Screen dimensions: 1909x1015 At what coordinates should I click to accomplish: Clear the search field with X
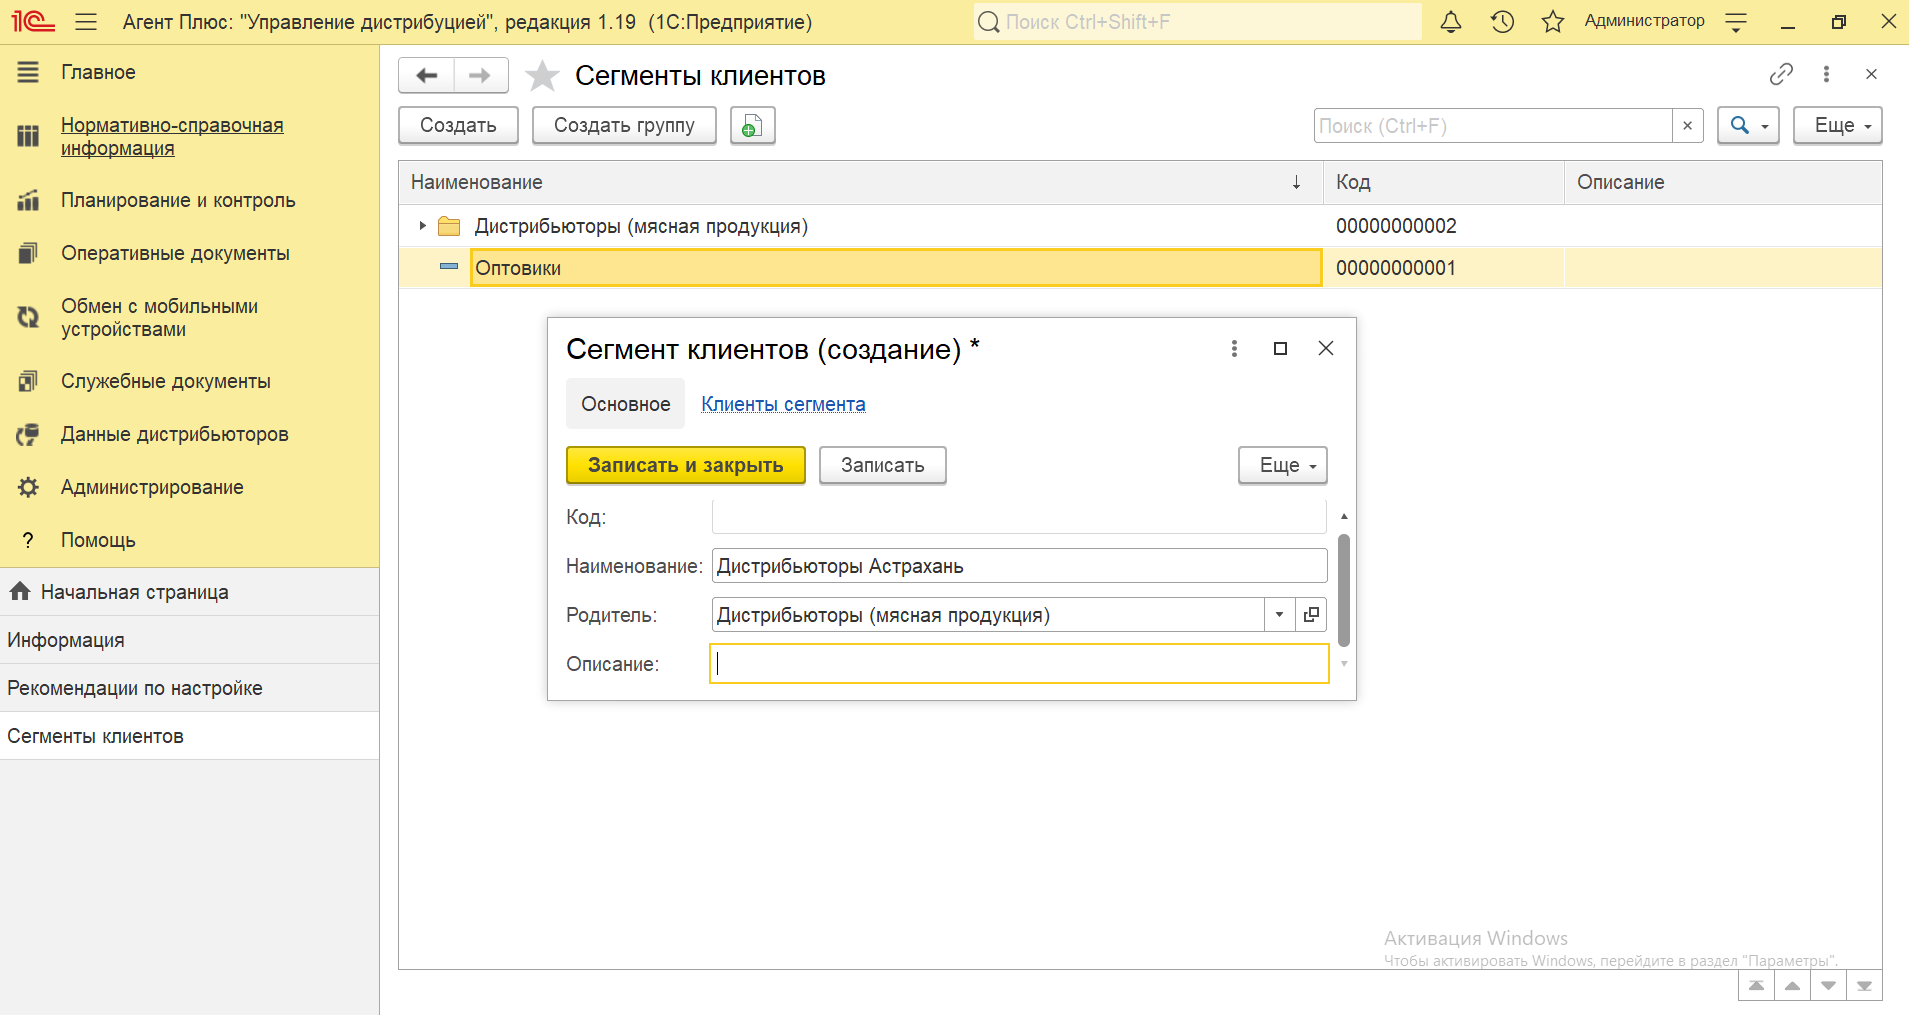coord(1687,126)
